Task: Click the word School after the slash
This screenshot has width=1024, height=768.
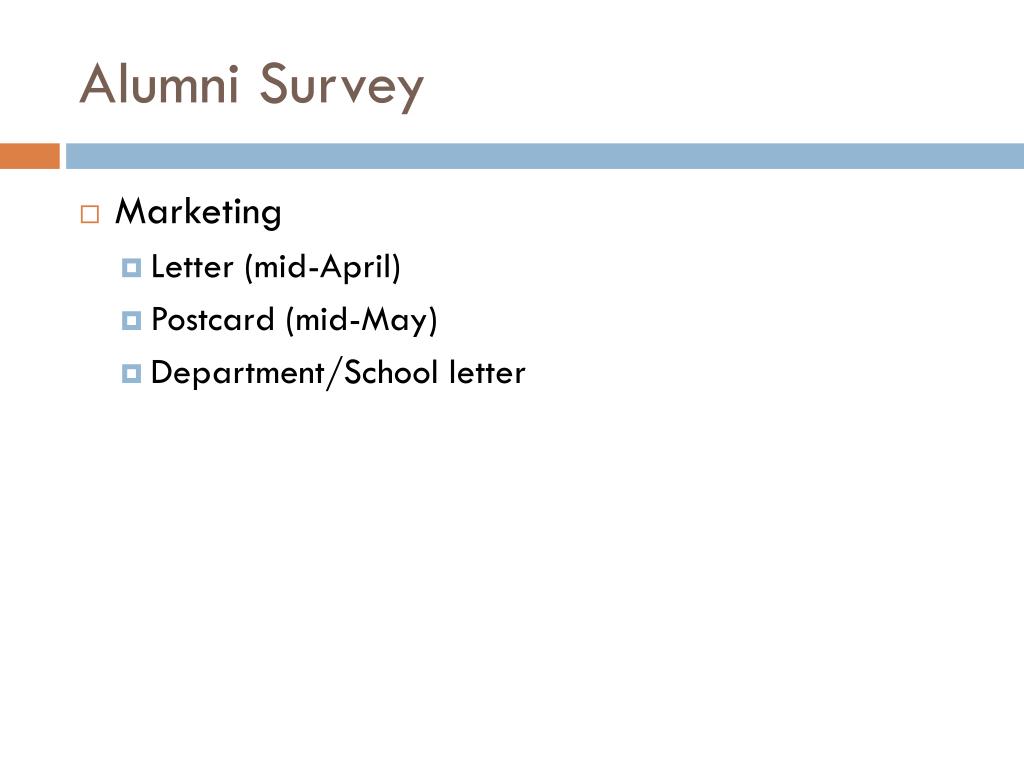Action: [x=391, y=372]
